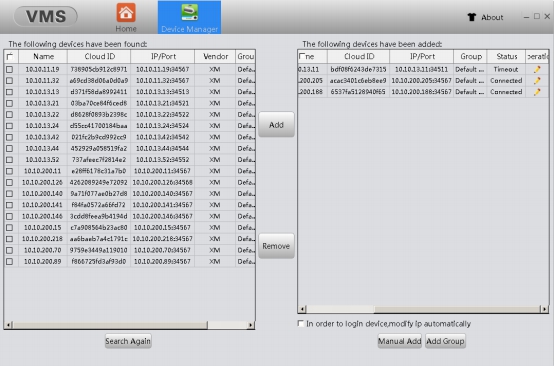The height and width of the screenshot is (366, 554).
Task: Sort found devices by Vendor header
Action: pos(215,56)
